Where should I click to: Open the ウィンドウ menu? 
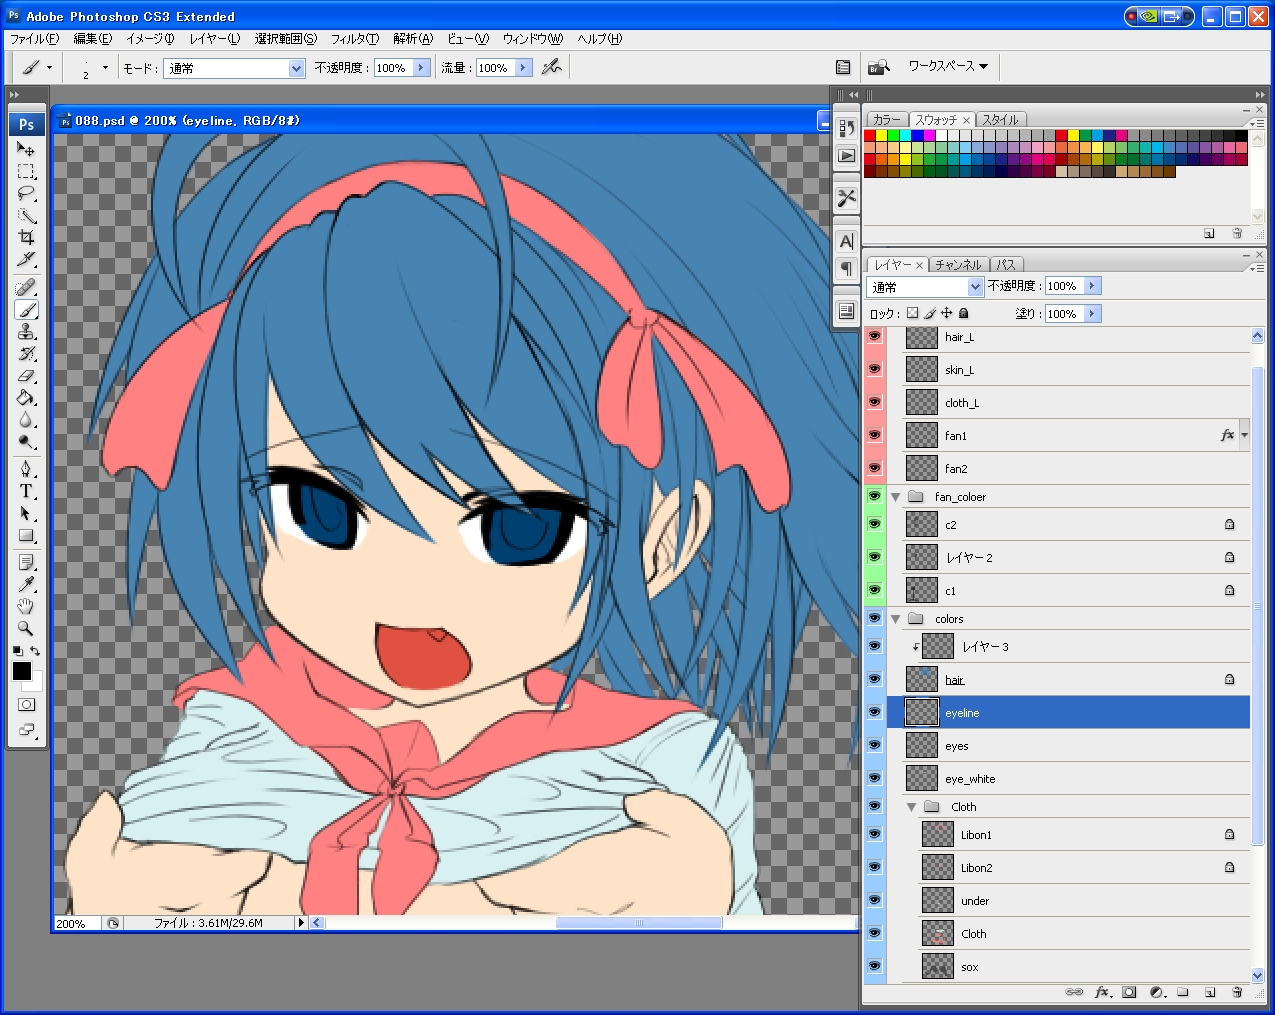[533, 39]
